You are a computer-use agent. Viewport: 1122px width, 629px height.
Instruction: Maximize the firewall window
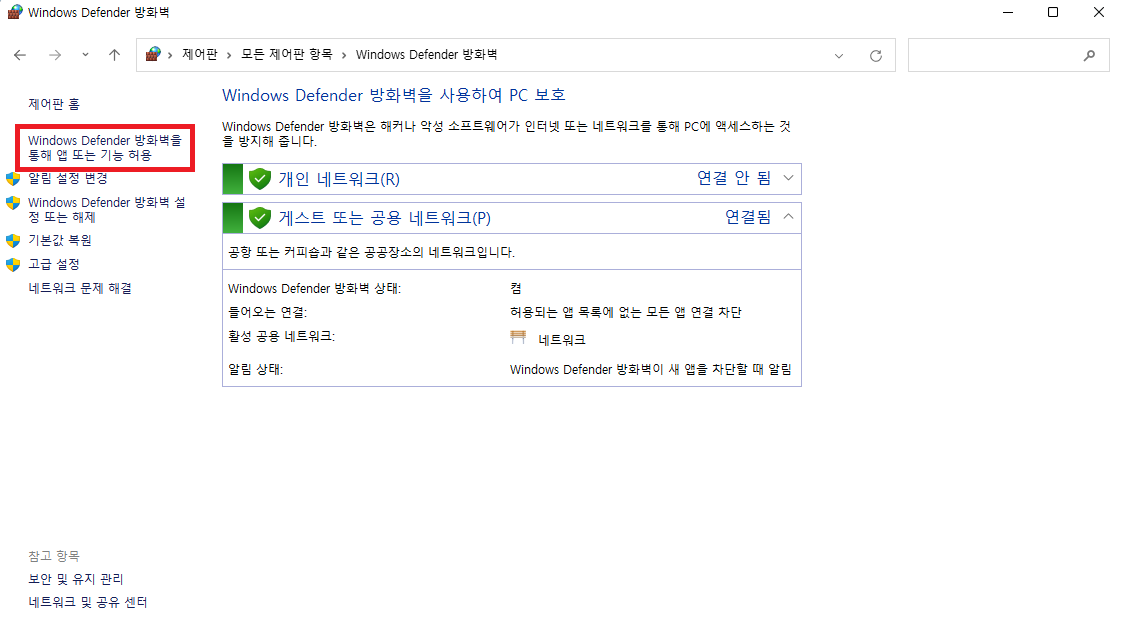(1053, 12)
